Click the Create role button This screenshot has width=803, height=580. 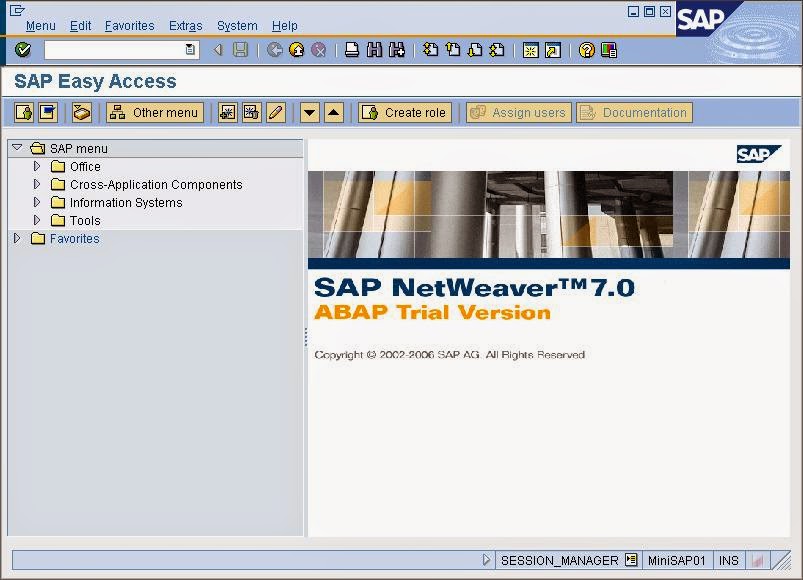coord(405,113)
